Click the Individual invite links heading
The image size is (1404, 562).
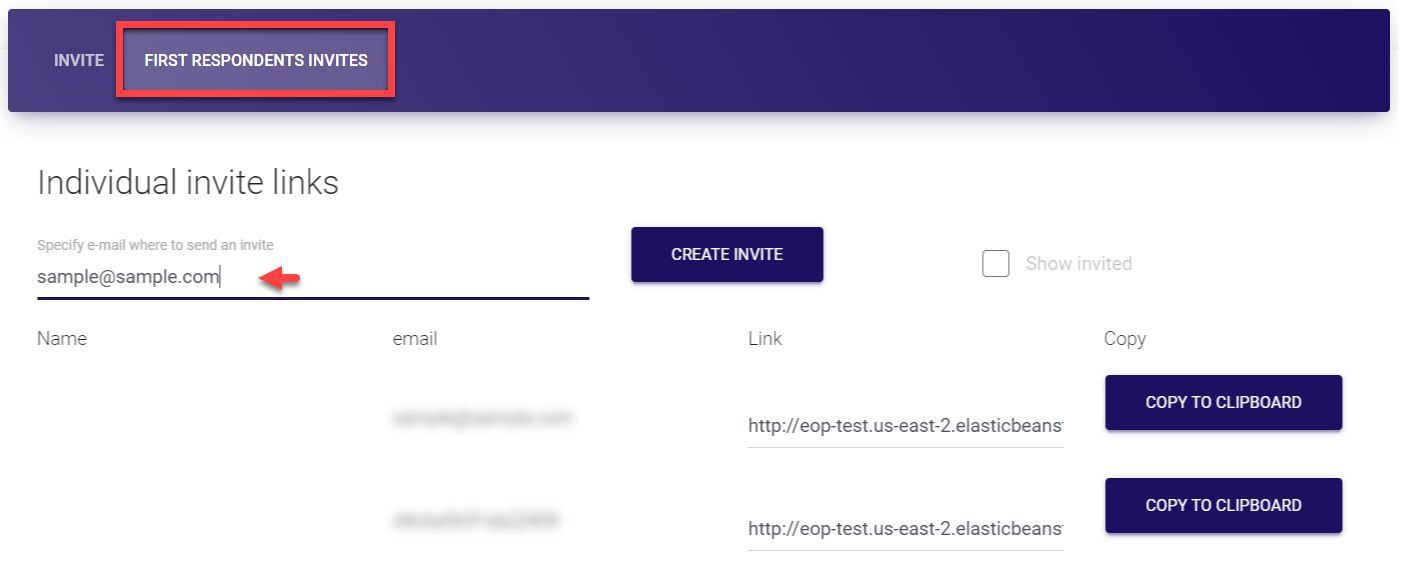click(188, 183)
